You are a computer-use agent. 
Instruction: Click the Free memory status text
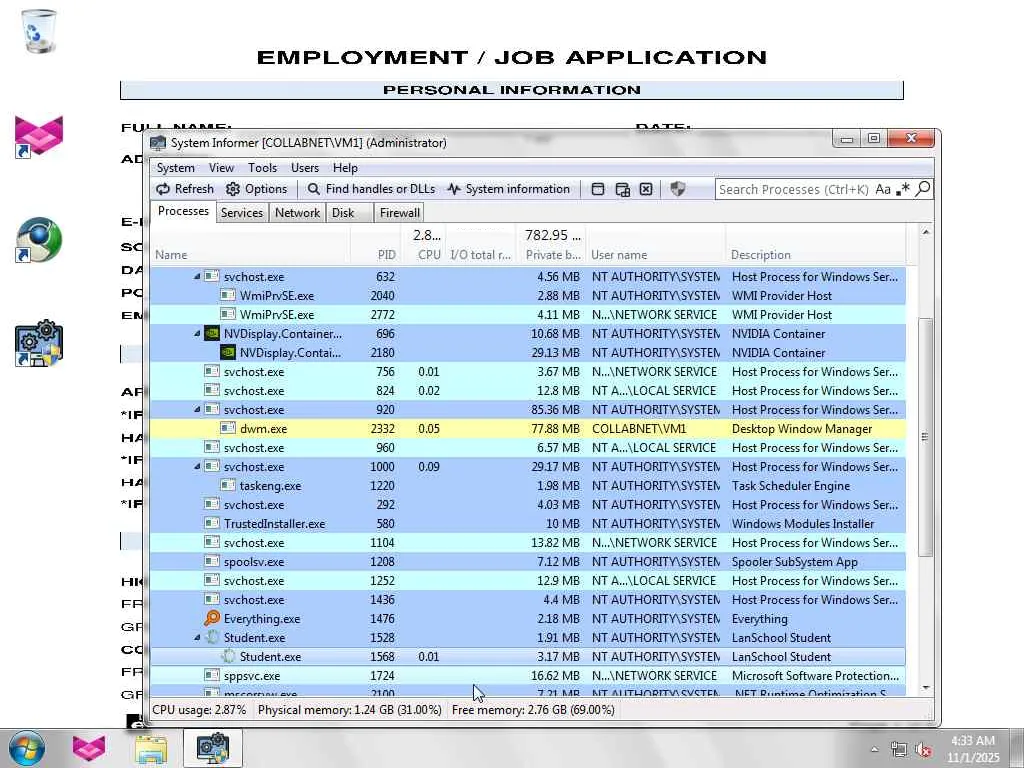coord(533,710)
